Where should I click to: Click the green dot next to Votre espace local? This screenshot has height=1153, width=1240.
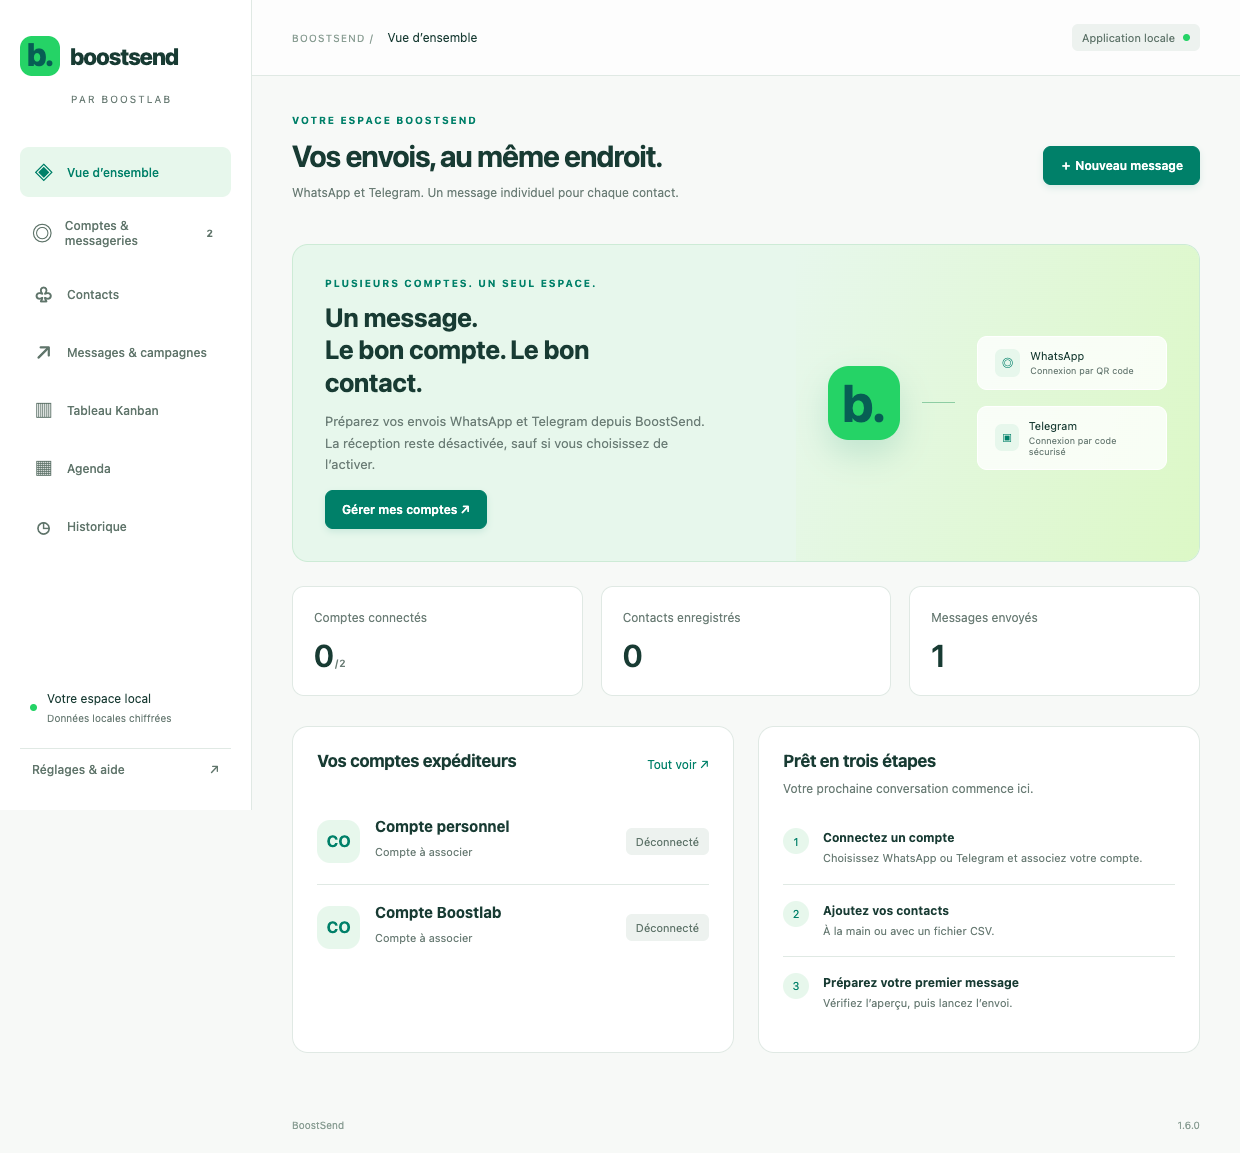pos(33,708)
